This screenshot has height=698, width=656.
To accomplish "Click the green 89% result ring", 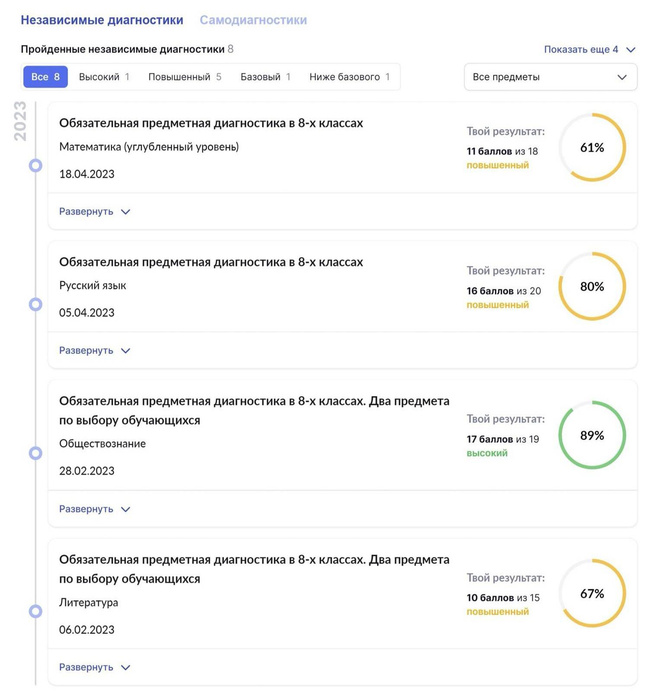I will 592,436.
